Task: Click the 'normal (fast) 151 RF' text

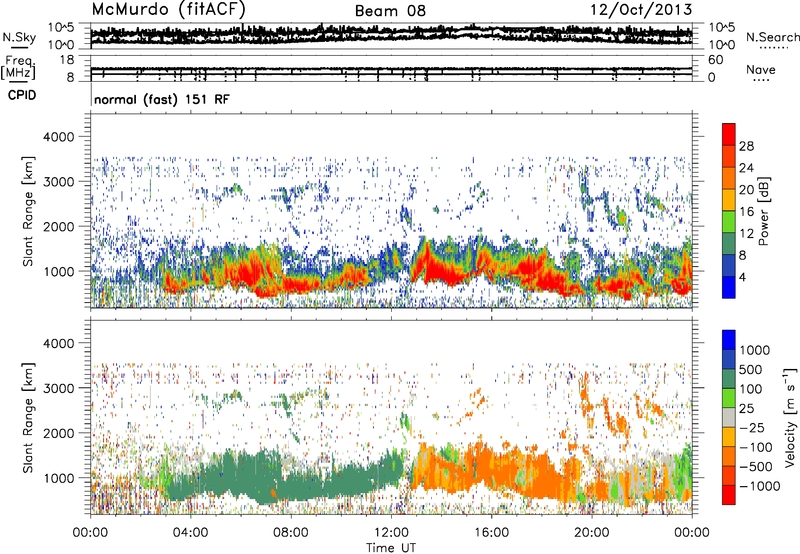Action: tap(162, 99)
